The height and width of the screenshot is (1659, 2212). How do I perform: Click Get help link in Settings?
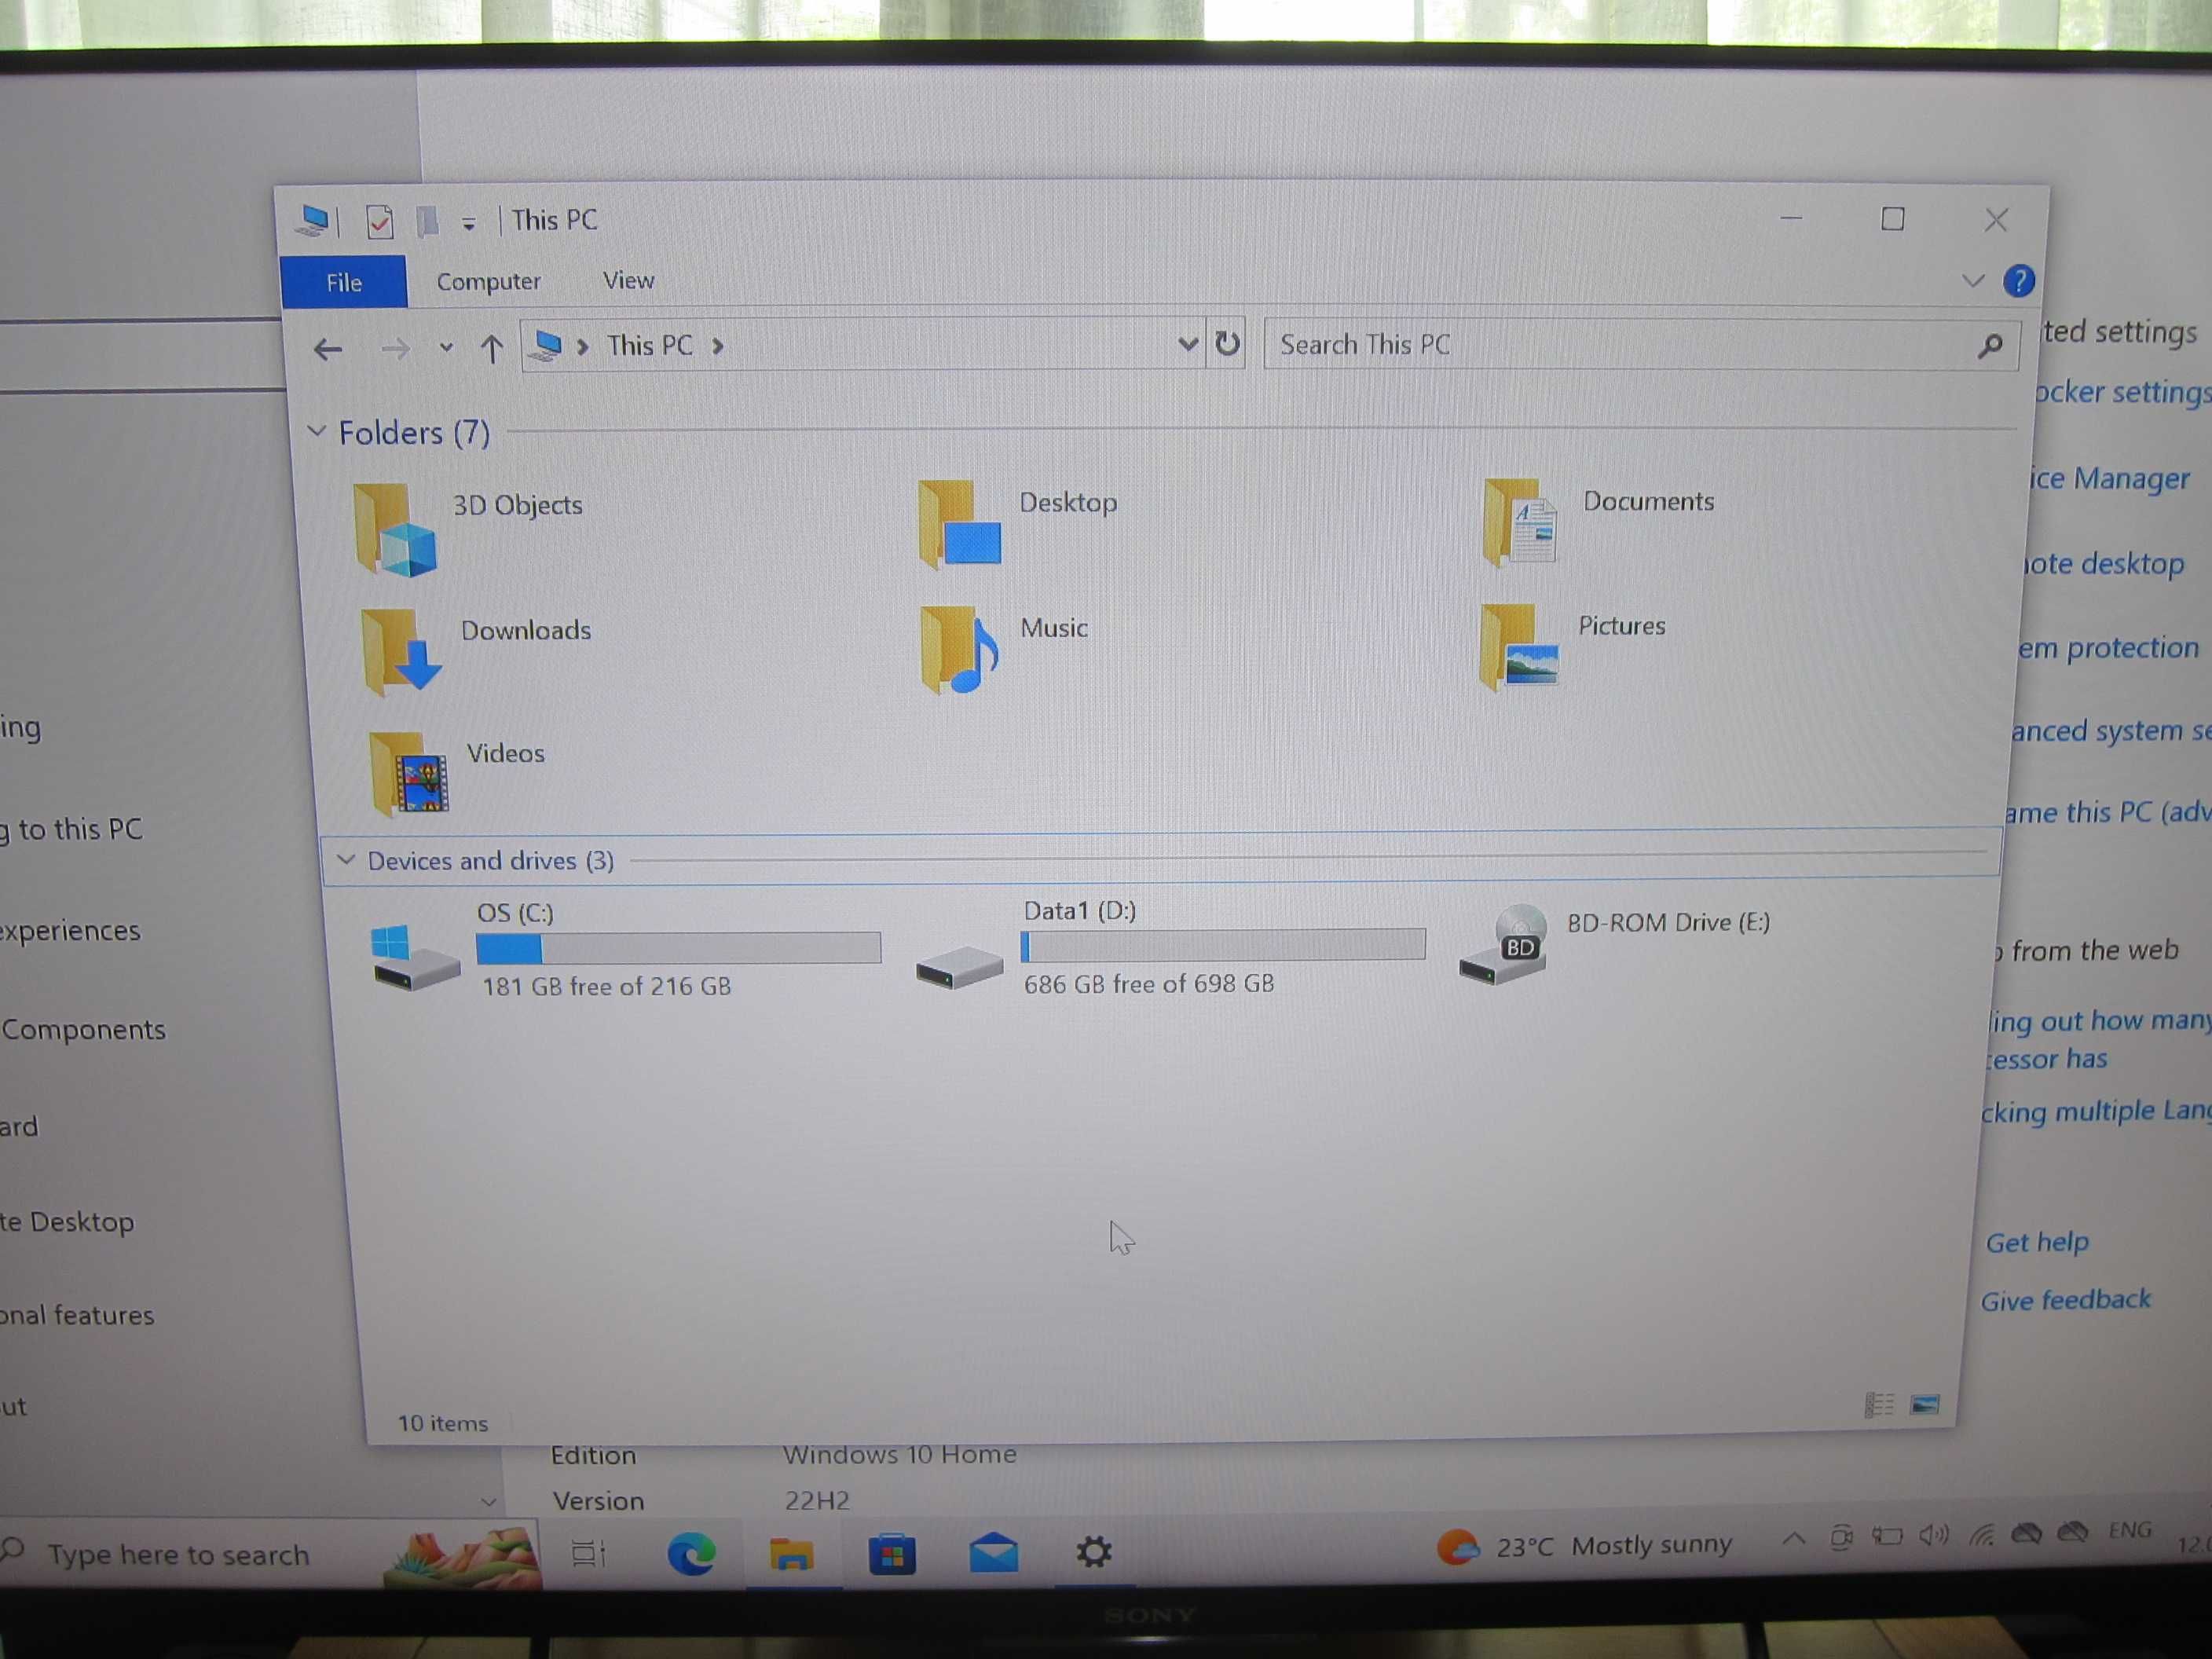click(x=2037, y=1242)
